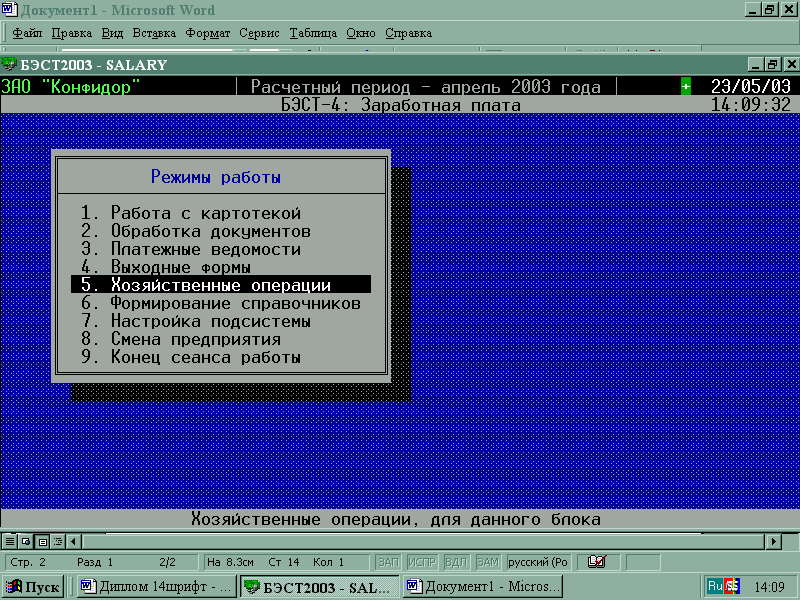Click the multicolored tray icon beside Ru

point(732,586)
